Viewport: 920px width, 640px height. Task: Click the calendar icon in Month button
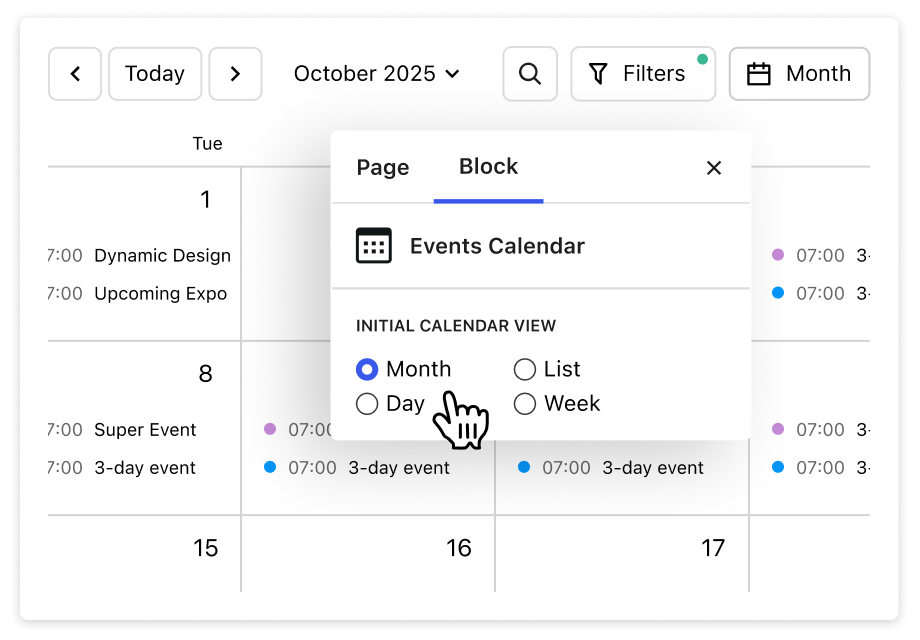(x=759, y=74)
